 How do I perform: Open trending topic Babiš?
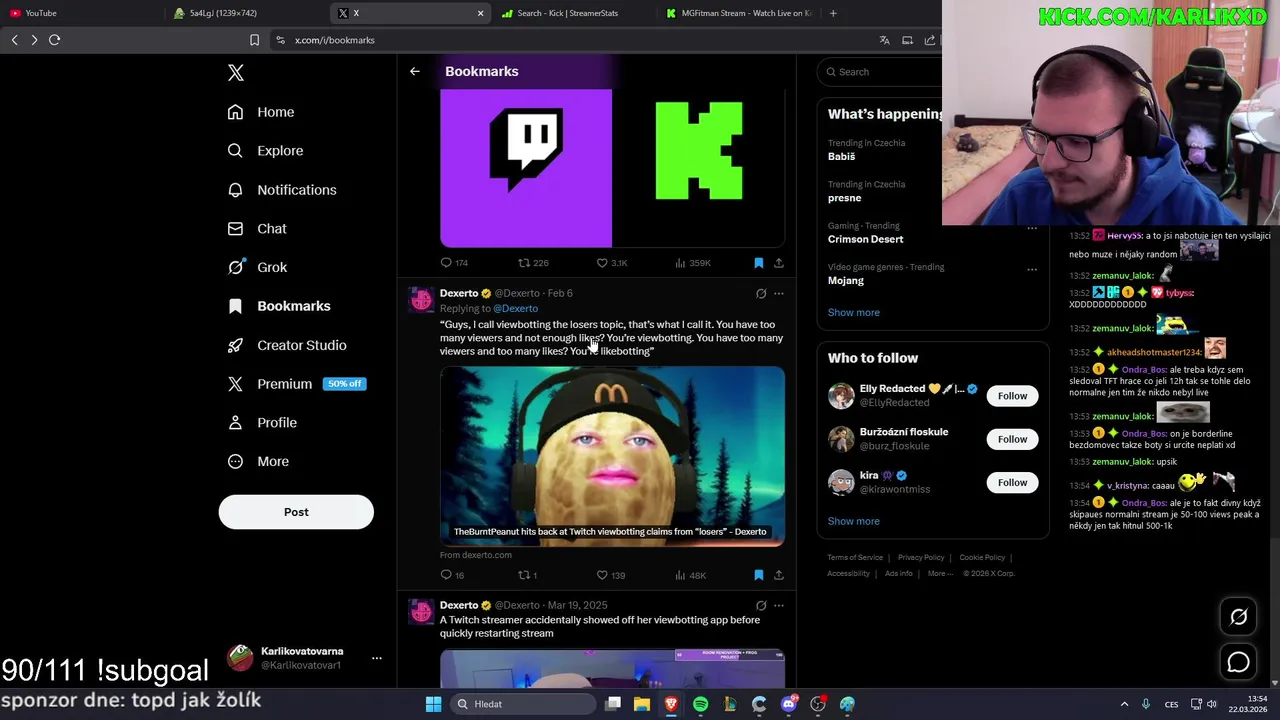[x=841, y=156]
